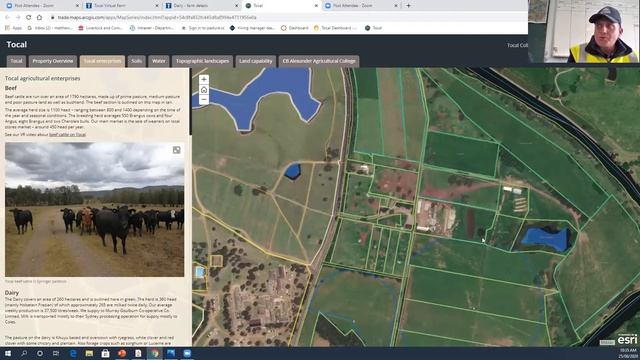Open the Photos app taskbar icon
The width and height of the screenshot is (640, 360).
coord(171,353)
